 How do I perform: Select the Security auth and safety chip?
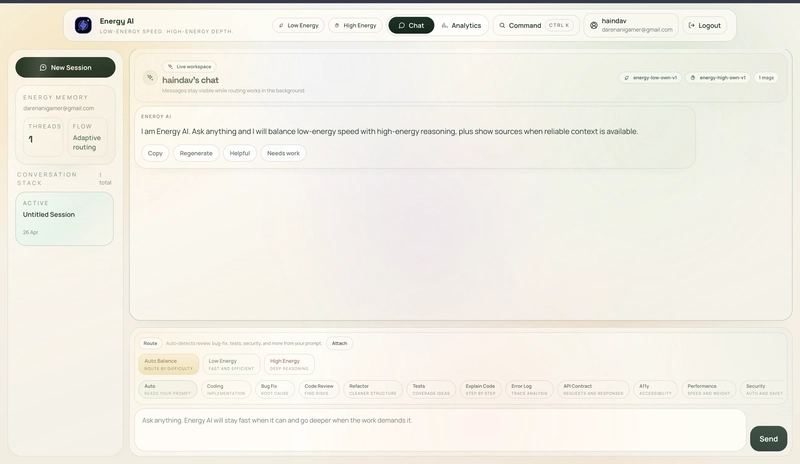click(x=763, y=389)
